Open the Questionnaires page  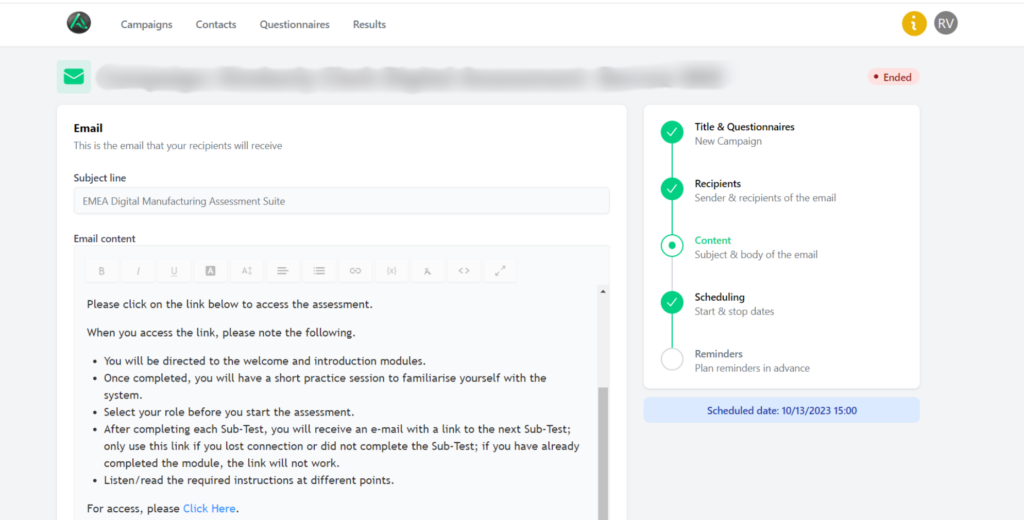[294, 24]
